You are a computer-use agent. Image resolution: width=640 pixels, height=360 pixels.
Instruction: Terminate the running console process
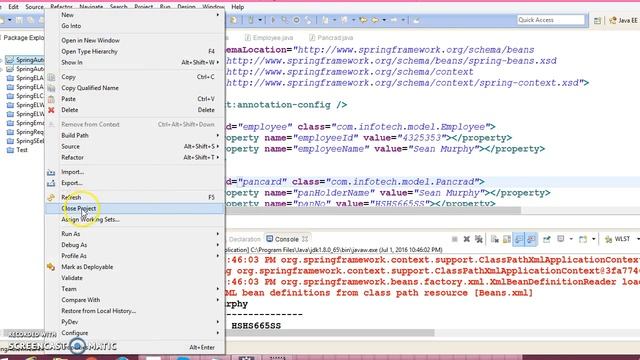tap(454, 239)
